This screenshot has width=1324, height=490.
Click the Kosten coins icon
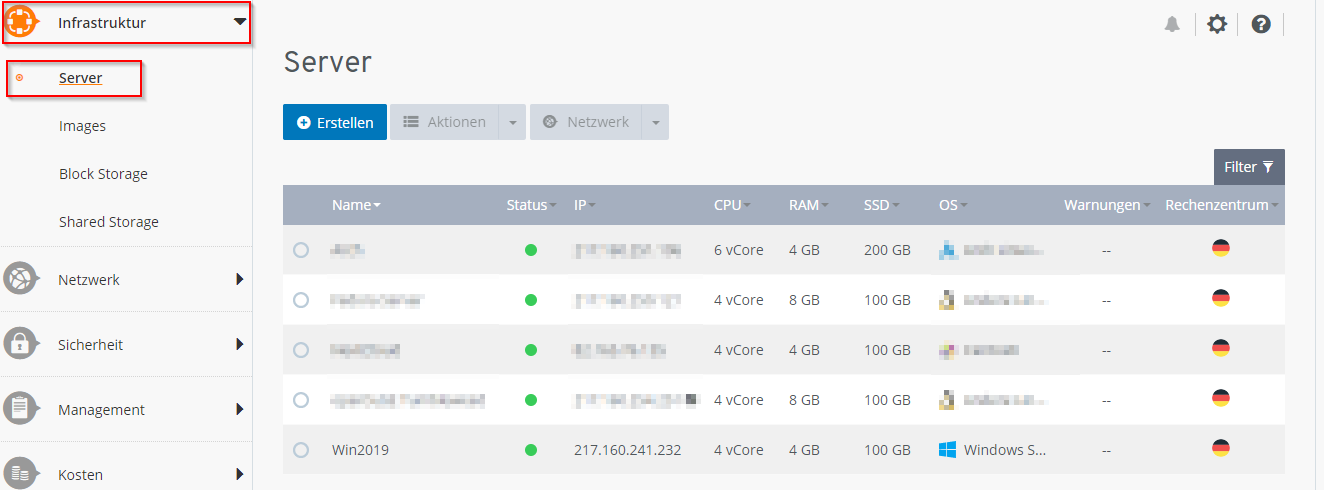pyautogui.click(x=21, y=474)
